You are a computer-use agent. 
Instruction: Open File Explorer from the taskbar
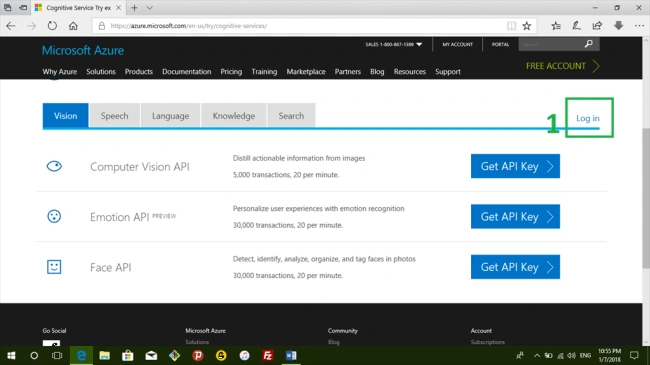(x=104, y=355)
